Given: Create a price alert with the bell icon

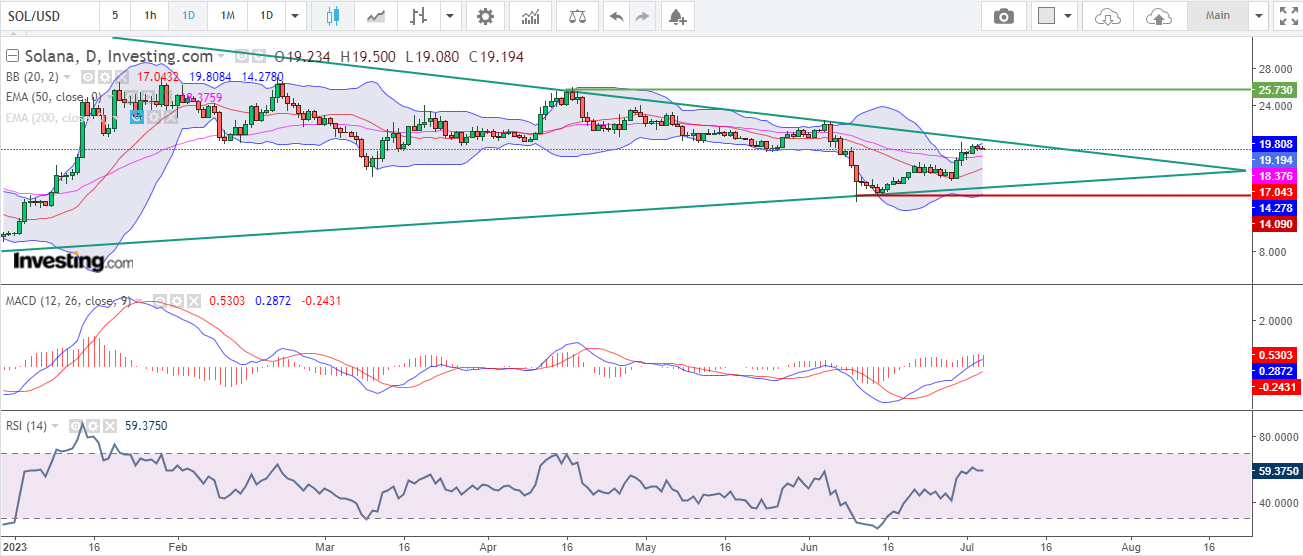Looking at the screenshot, I should point(678,15).
